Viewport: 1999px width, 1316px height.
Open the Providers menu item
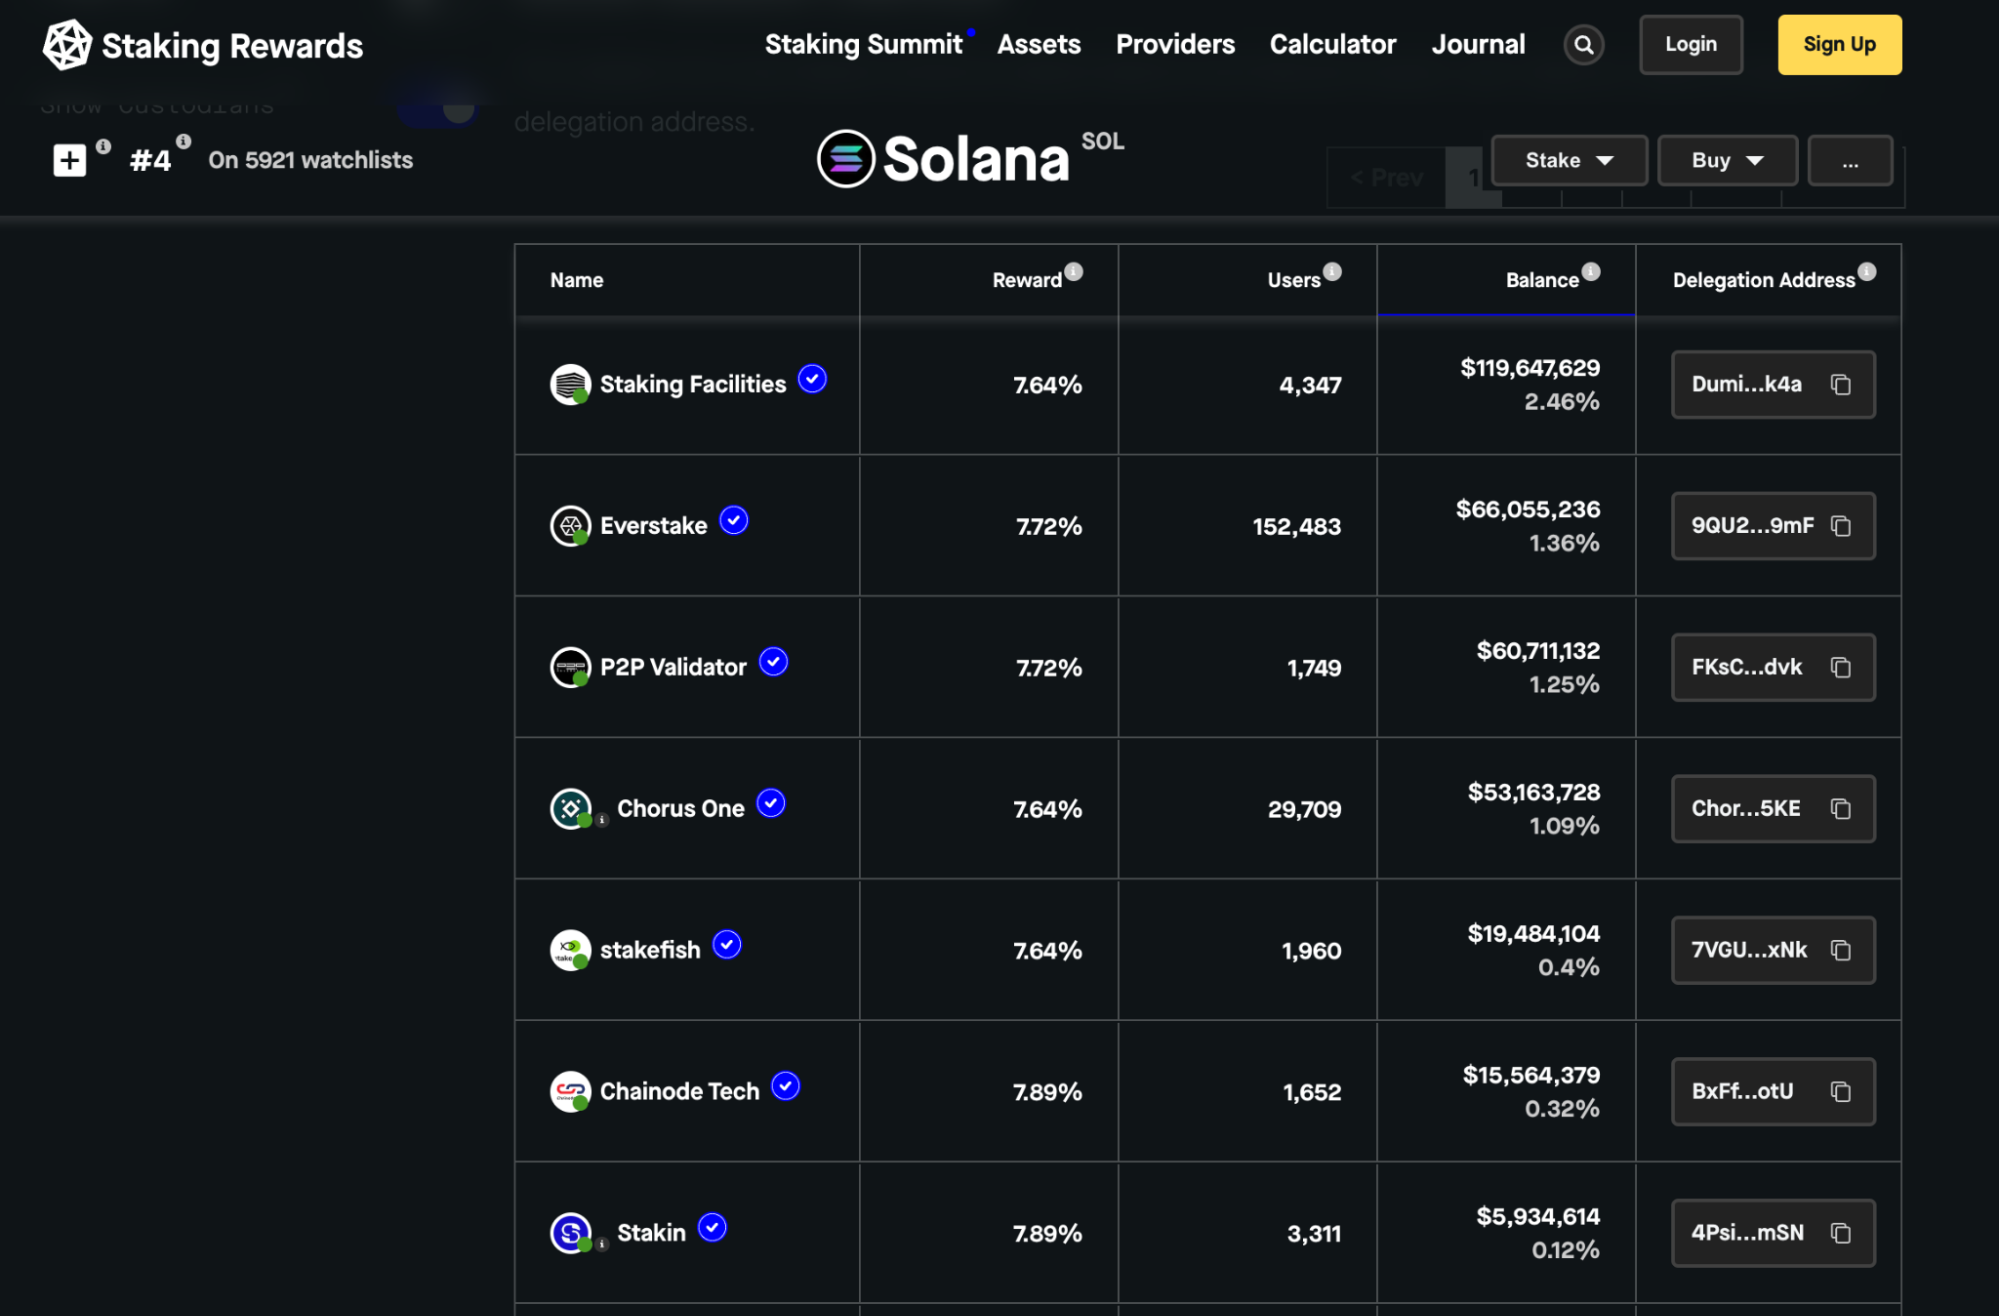click(1174, 45)
